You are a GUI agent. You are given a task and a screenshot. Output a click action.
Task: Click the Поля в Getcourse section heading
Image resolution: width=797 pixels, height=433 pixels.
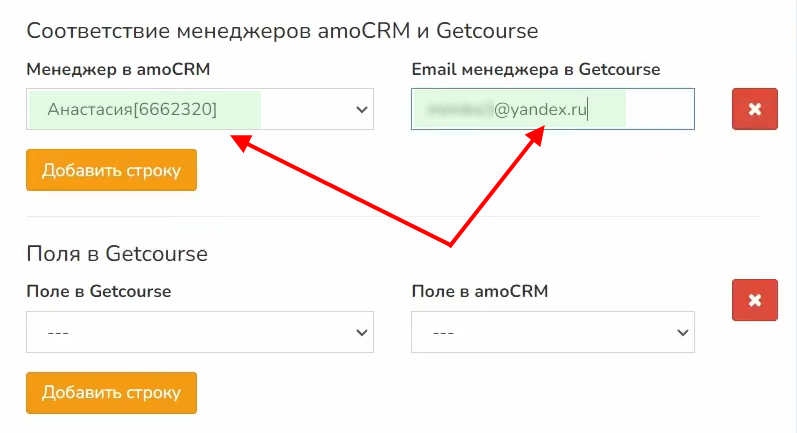(117, 253)
